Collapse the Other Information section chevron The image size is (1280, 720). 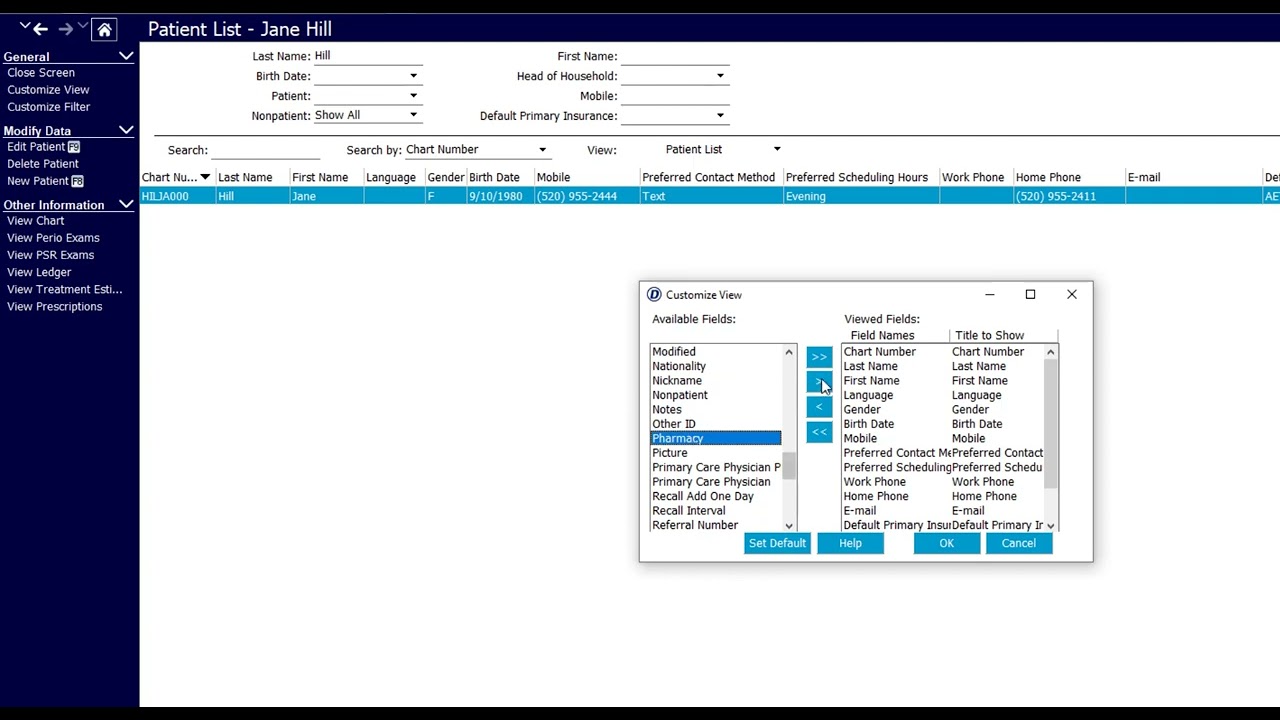click(x=126, y=205)
